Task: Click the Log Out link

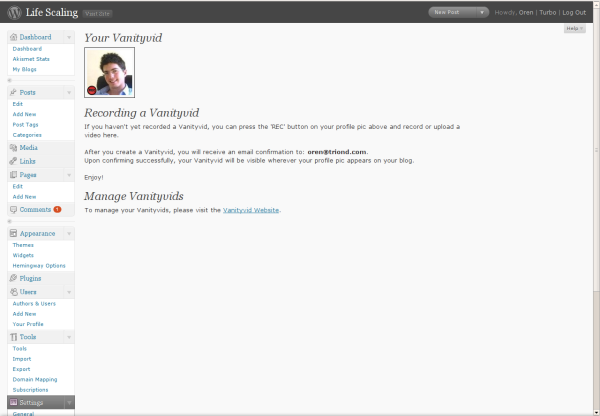Action: [x=574, y=12]
